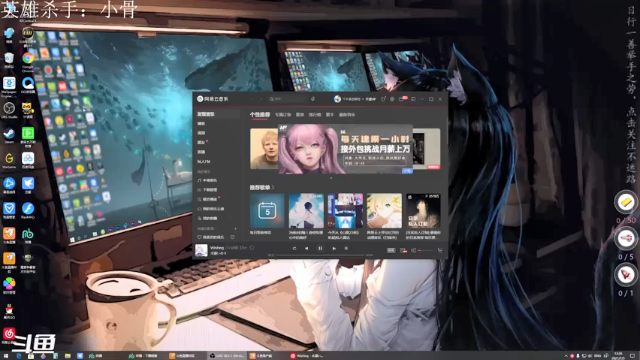640x360 pixels.
Task: Expand the 推荐歌单 section arrow
Action: point(273,187)
